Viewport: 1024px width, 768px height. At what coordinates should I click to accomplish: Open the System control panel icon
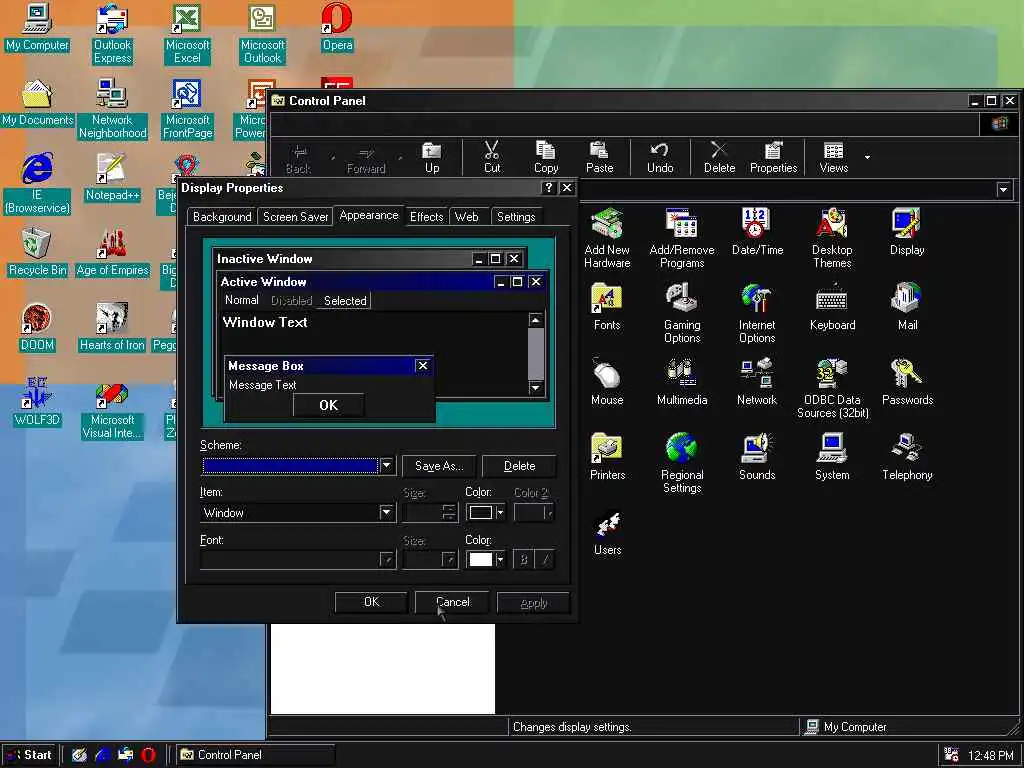[x=832, y=456]
